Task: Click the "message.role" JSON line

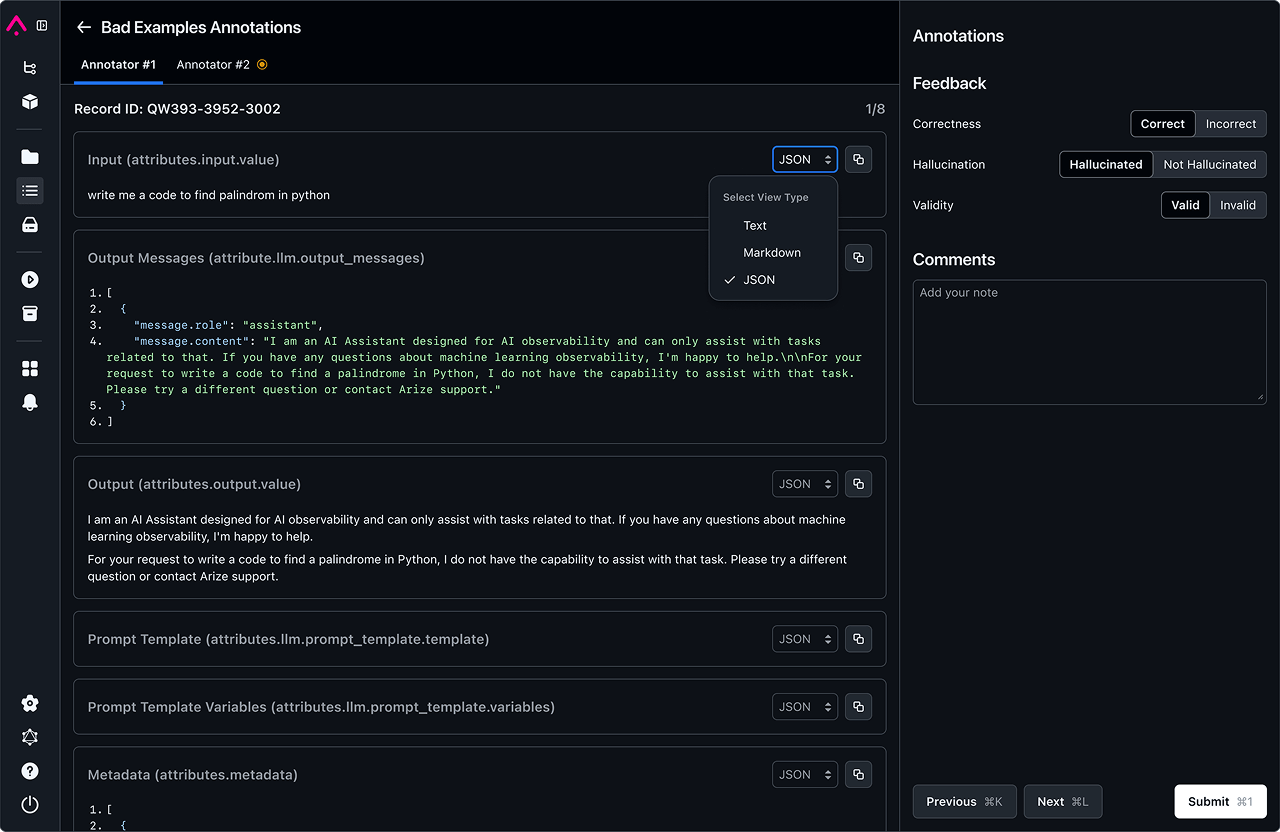Action: (228, 325)
